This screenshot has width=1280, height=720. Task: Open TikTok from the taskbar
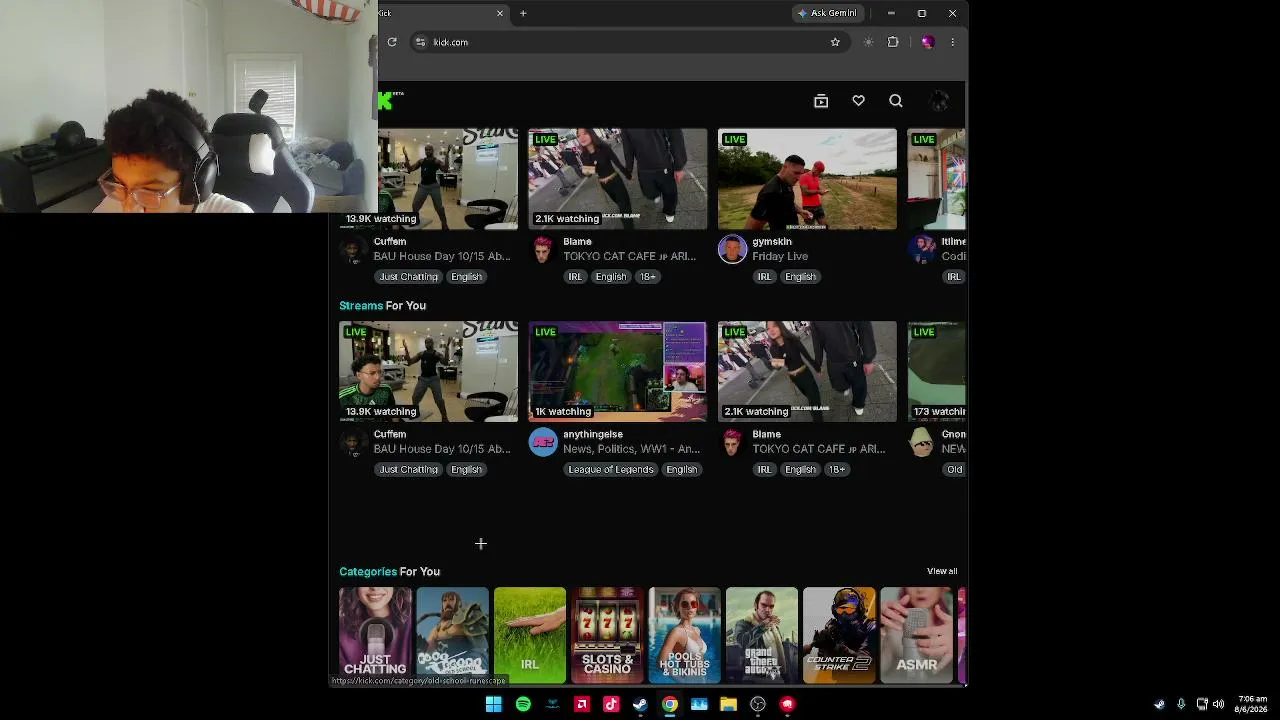tap(611, 704)
